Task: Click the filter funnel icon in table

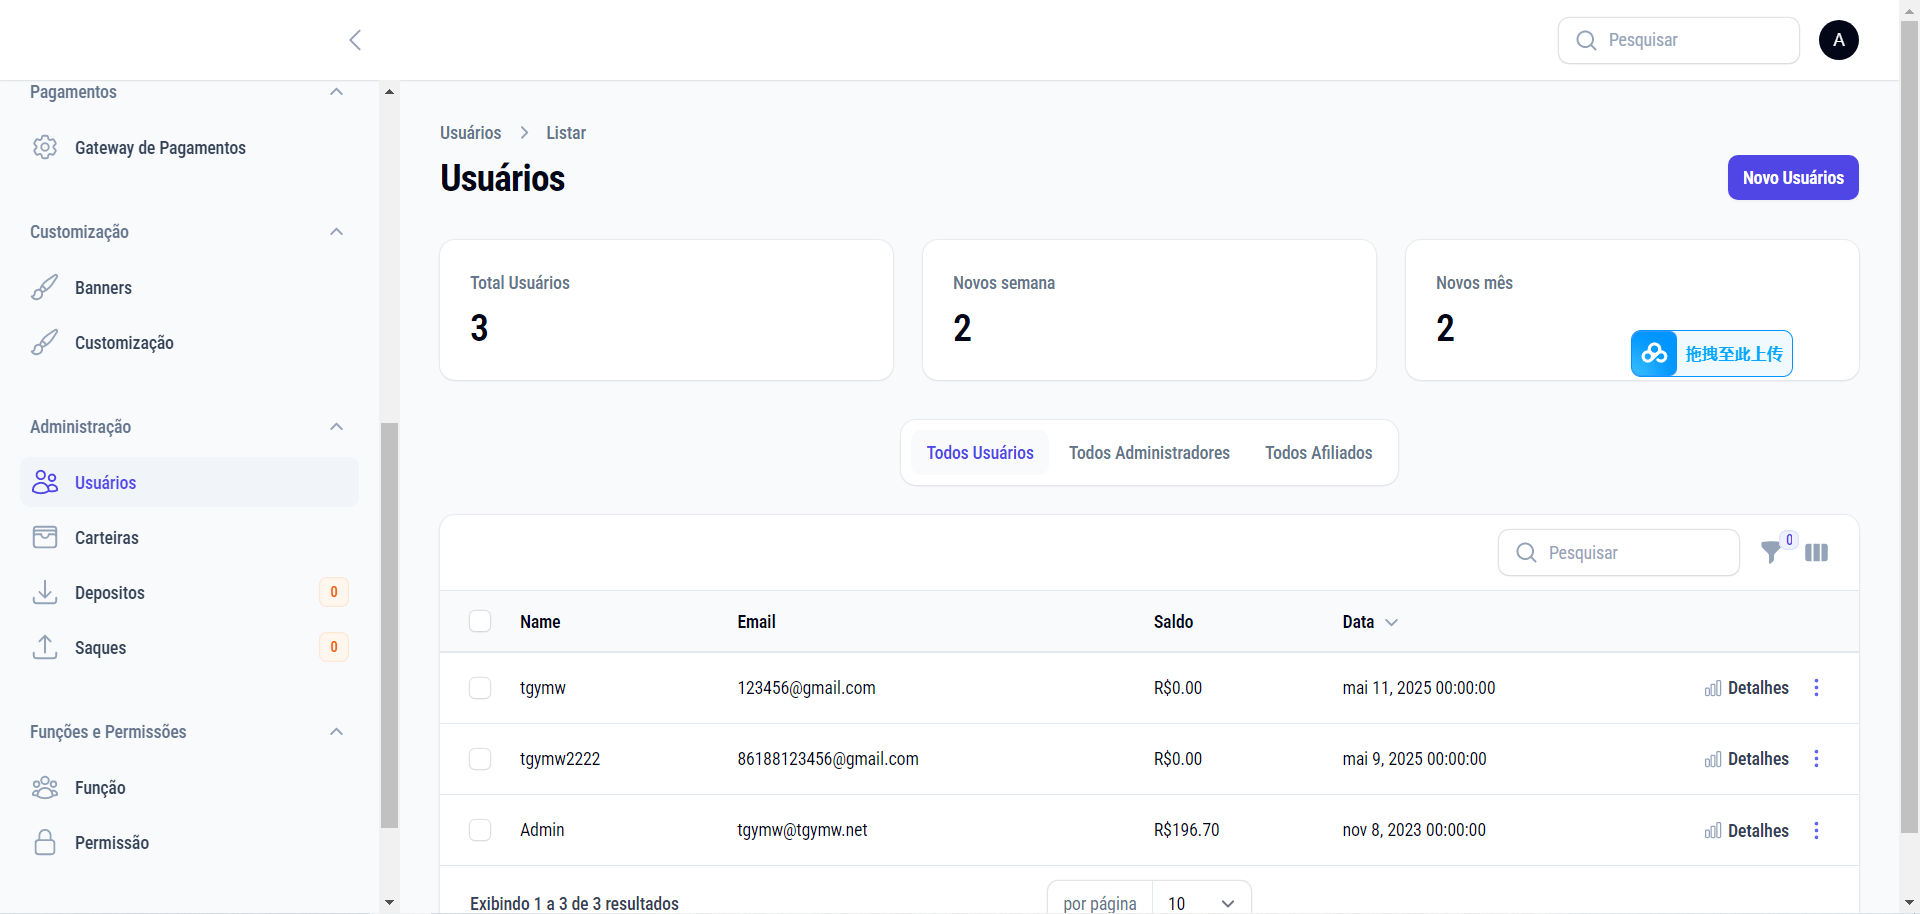Action: coord(1771,553)
